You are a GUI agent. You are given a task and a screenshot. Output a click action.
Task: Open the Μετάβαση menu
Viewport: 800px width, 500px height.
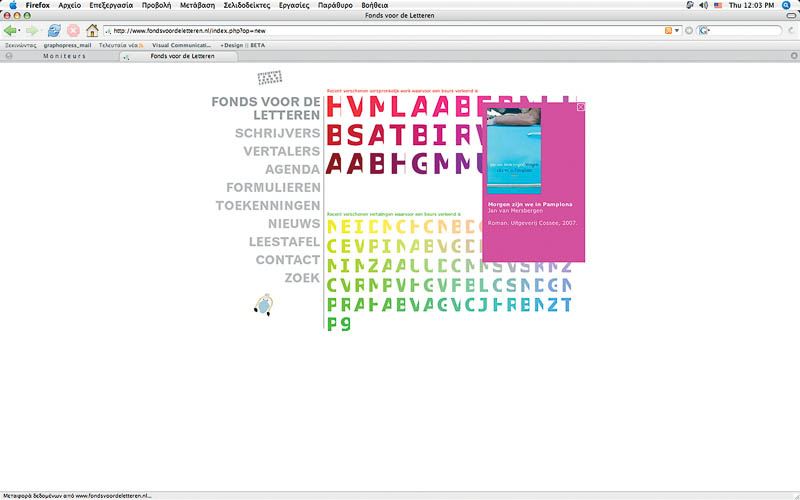pos(197,5)
